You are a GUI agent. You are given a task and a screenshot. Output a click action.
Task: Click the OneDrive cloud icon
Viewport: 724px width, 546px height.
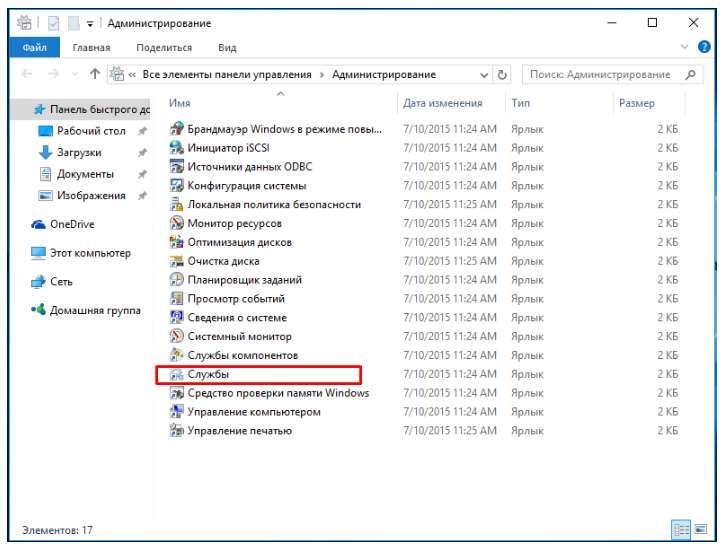coord(38,224)
